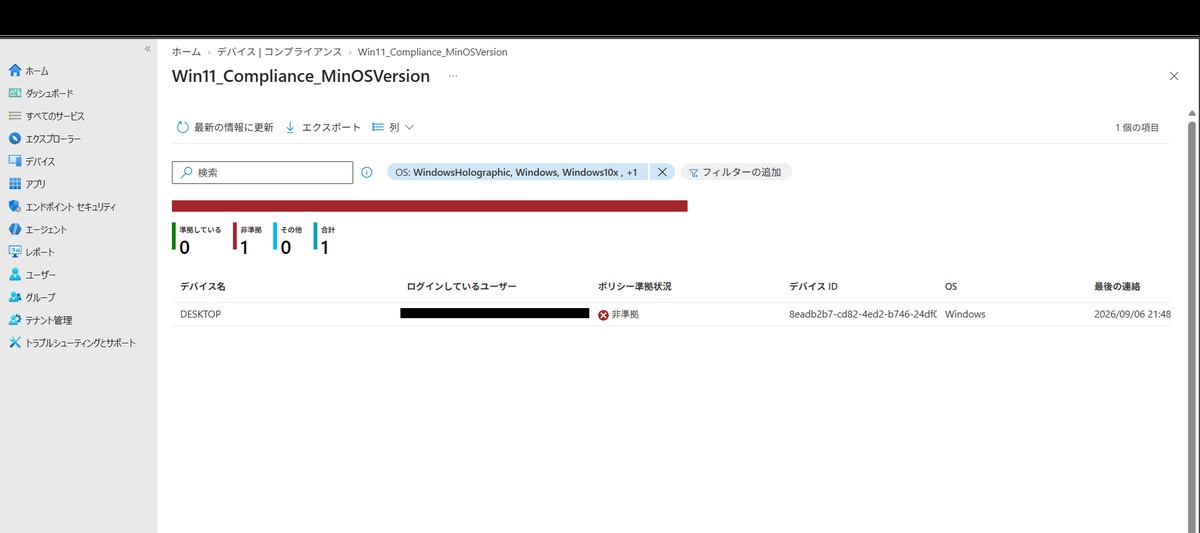
Task: Click the info icon beside search box
Action: click(366, 172)
